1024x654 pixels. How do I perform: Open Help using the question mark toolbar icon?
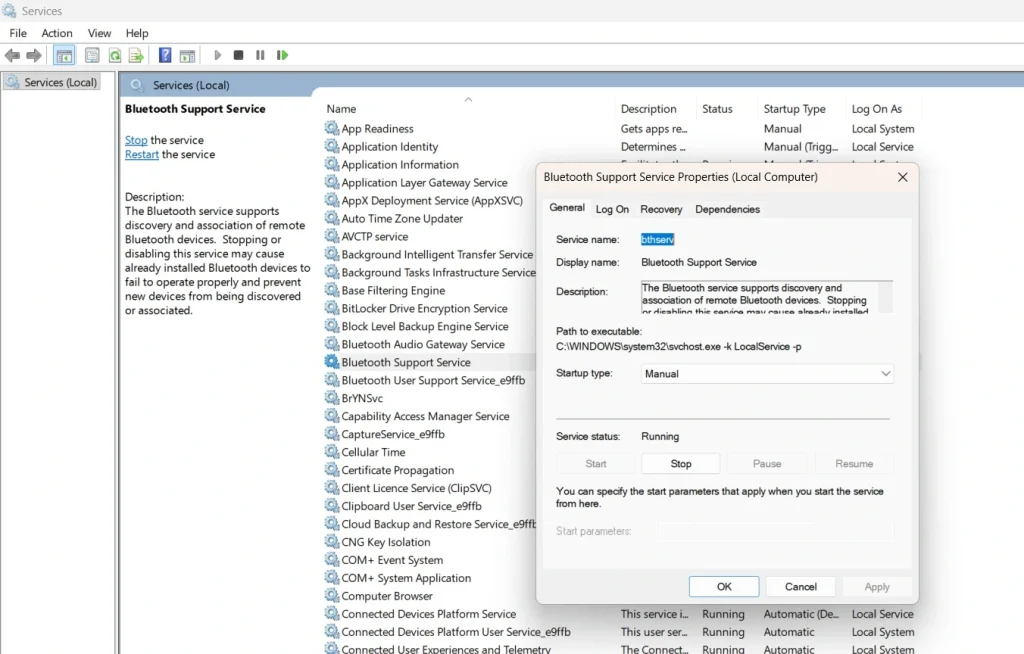[165, 55]
